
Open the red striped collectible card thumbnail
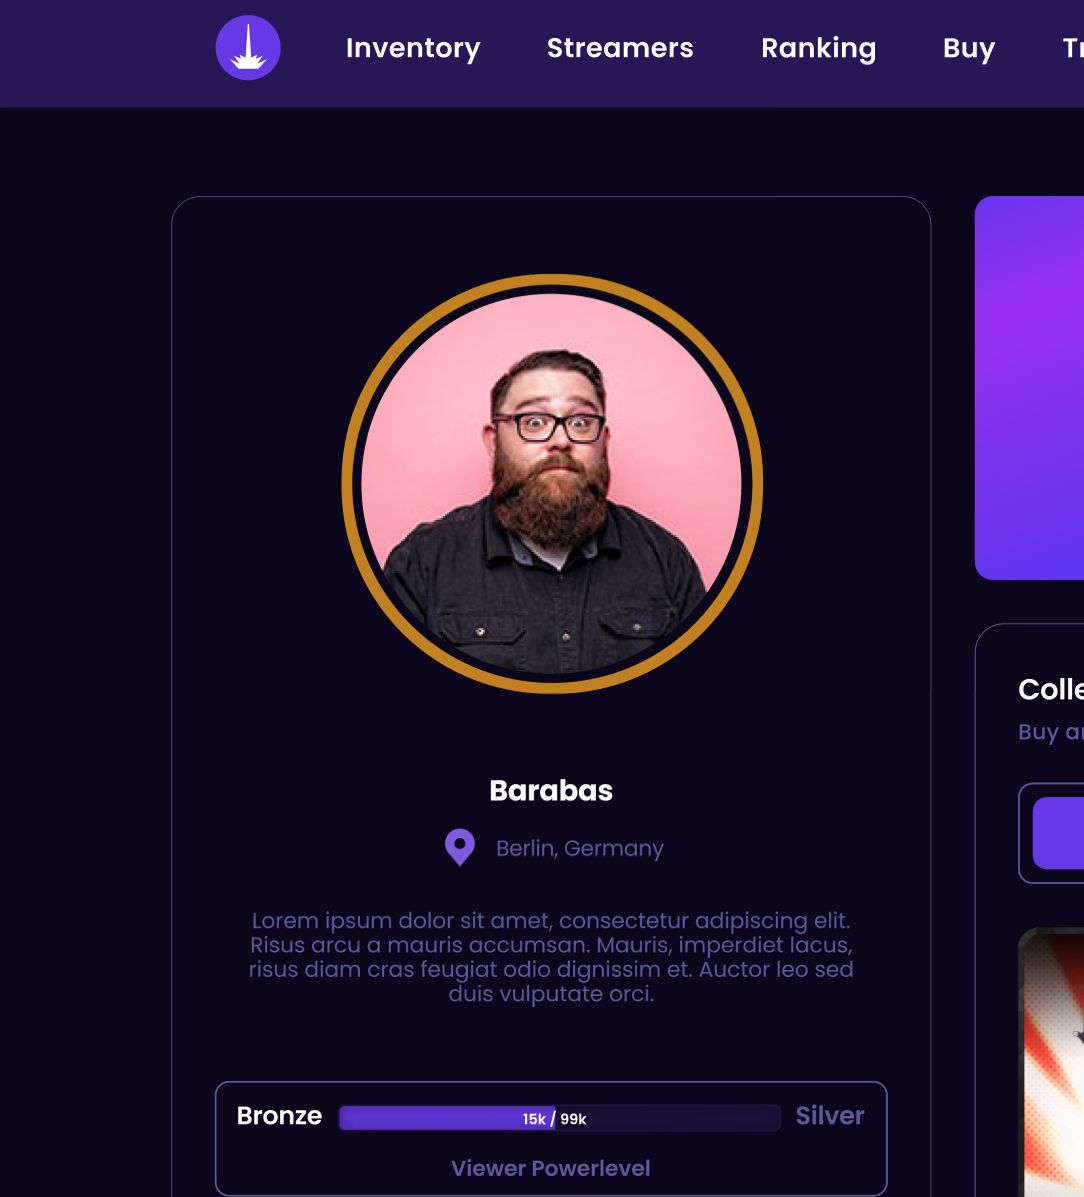(1051, 1062)
